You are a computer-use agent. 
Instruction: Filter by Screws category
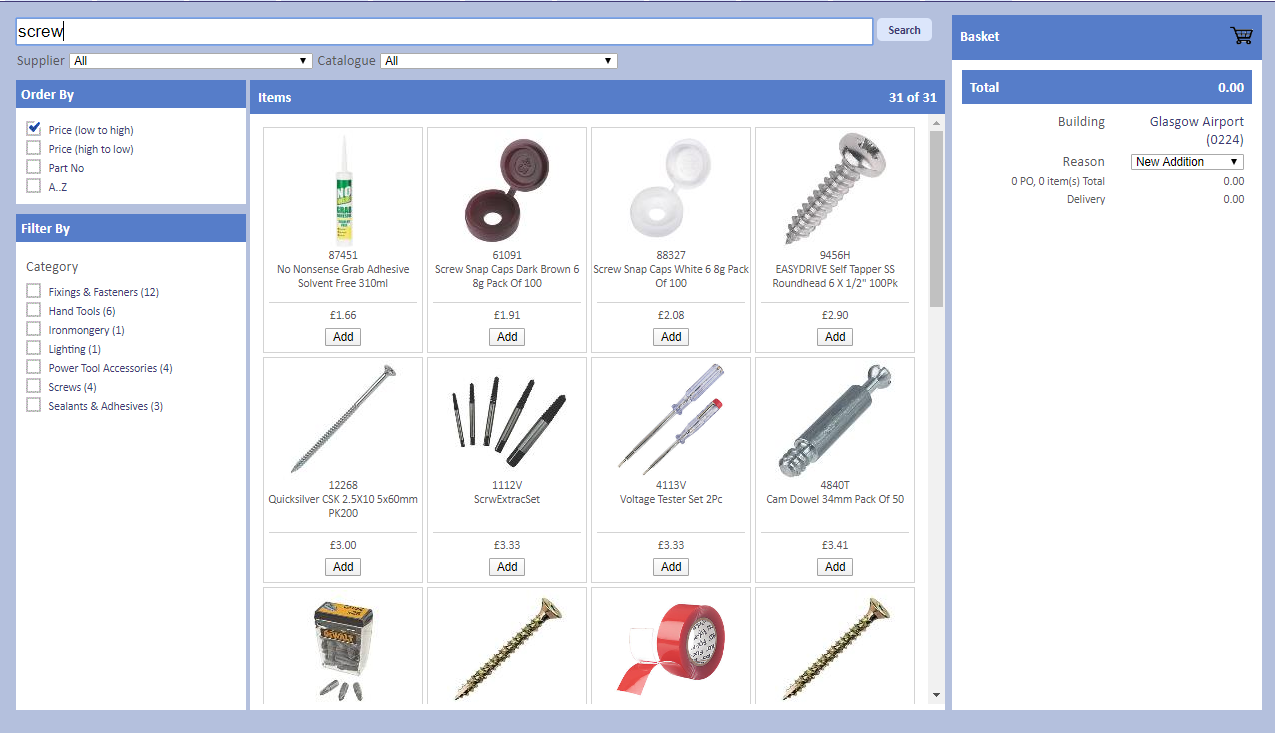click(34, 386)
